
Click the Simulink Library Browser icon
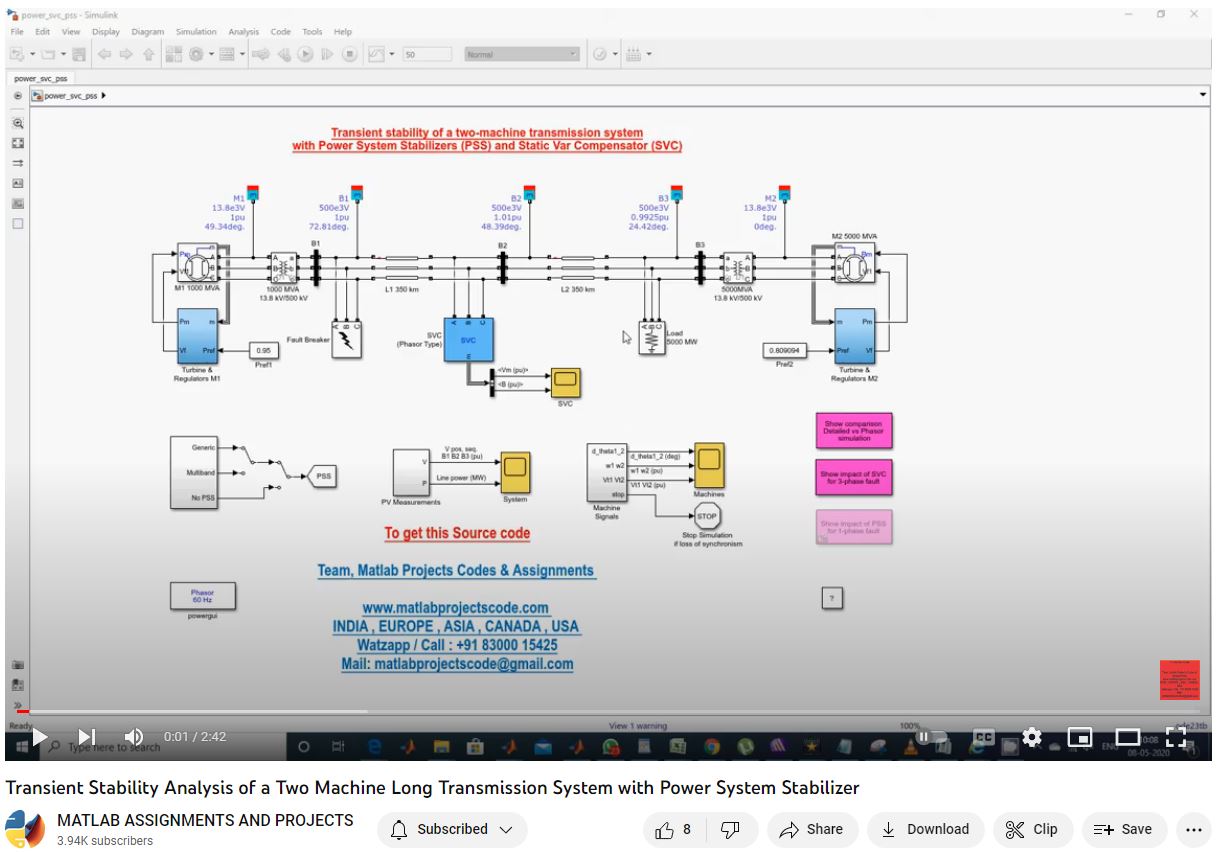coord(173,54)
